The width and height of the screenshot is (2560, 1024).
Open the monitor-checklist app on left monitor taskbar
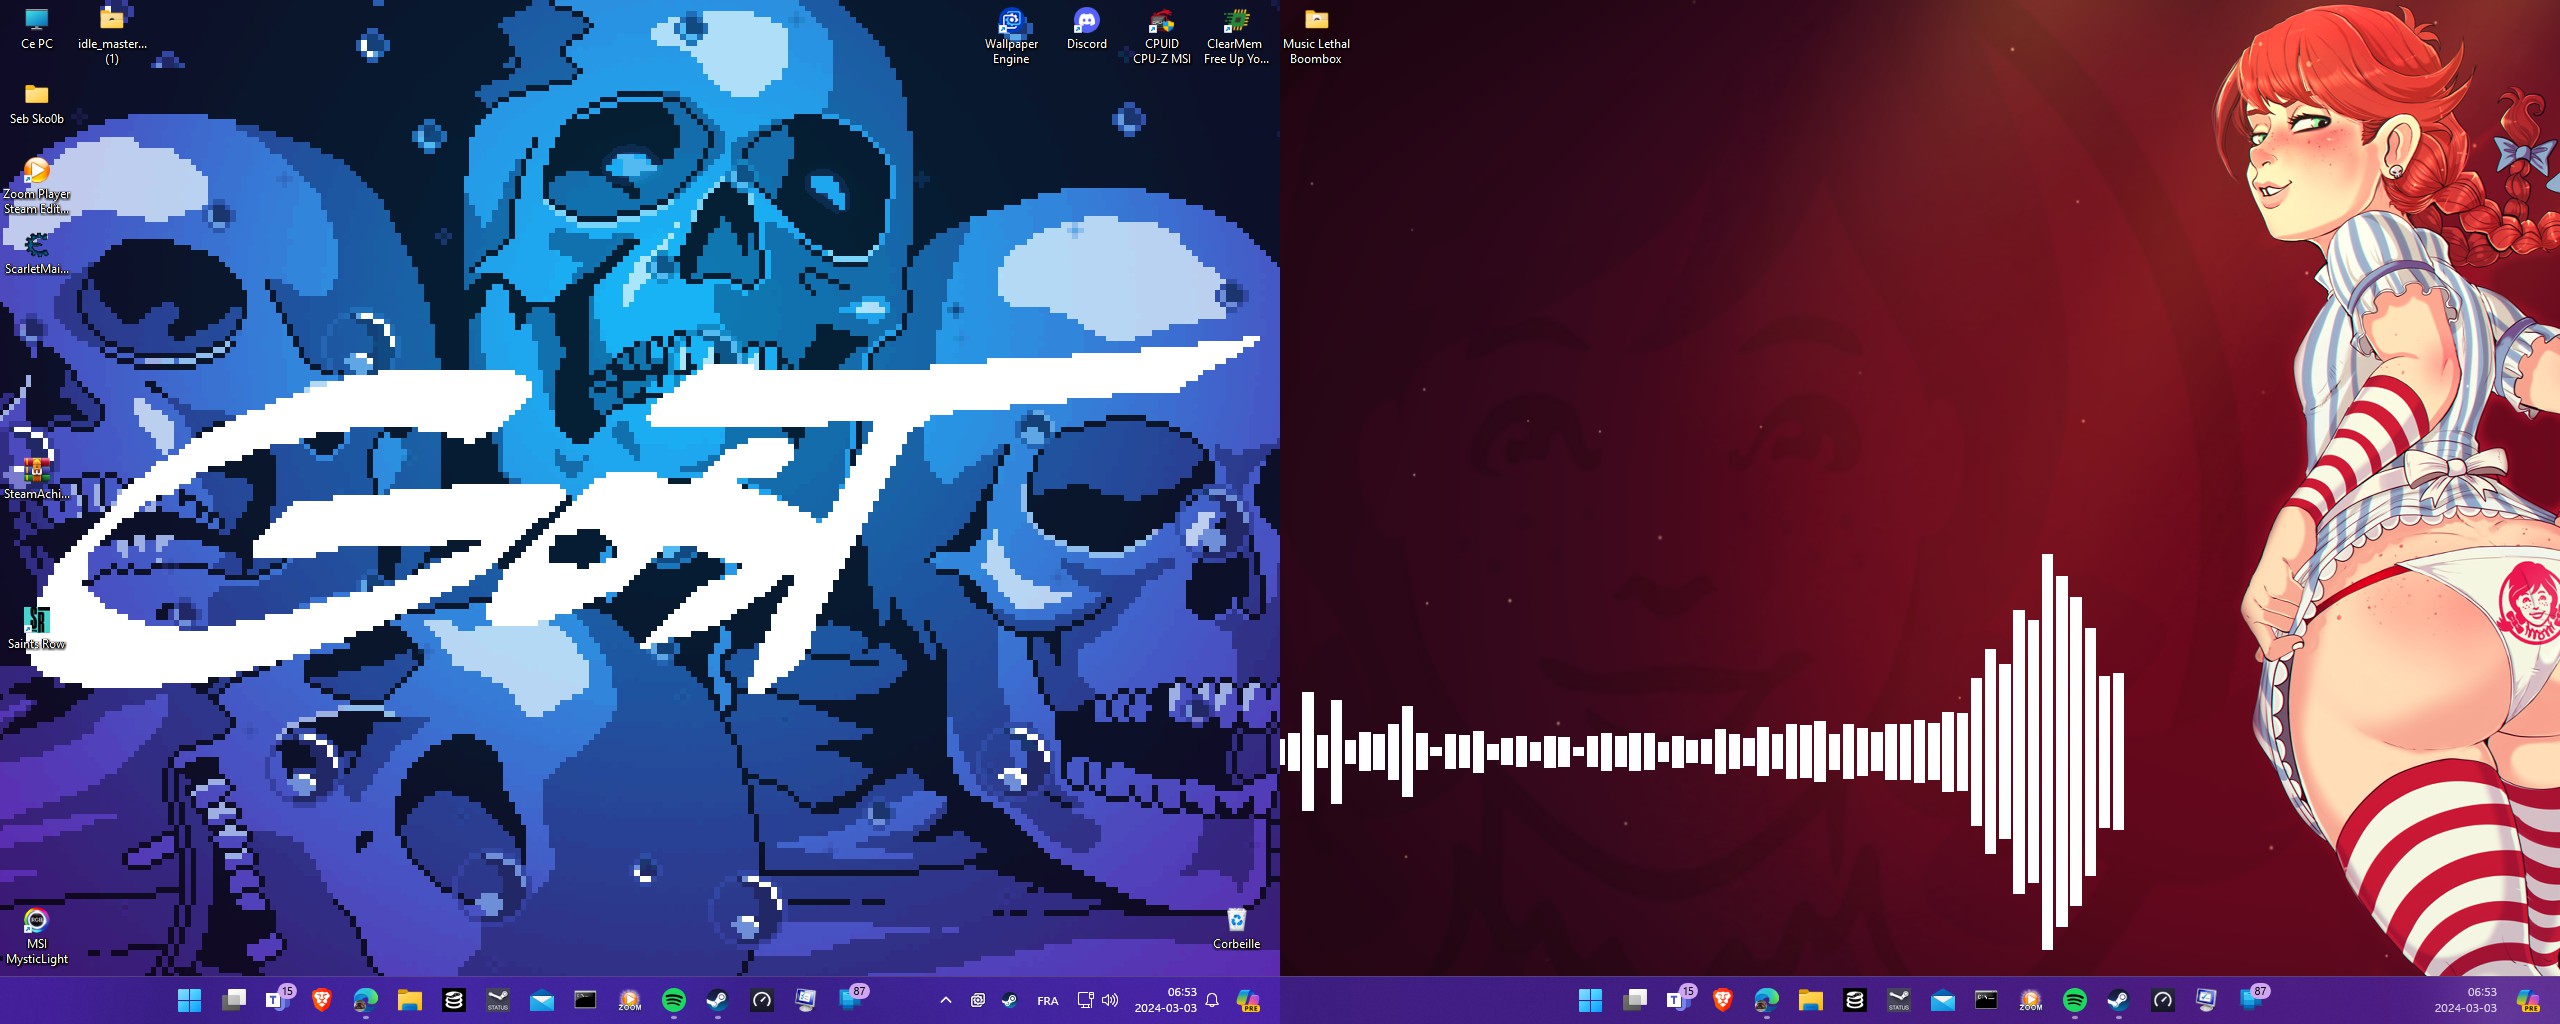pos(806,1000)
